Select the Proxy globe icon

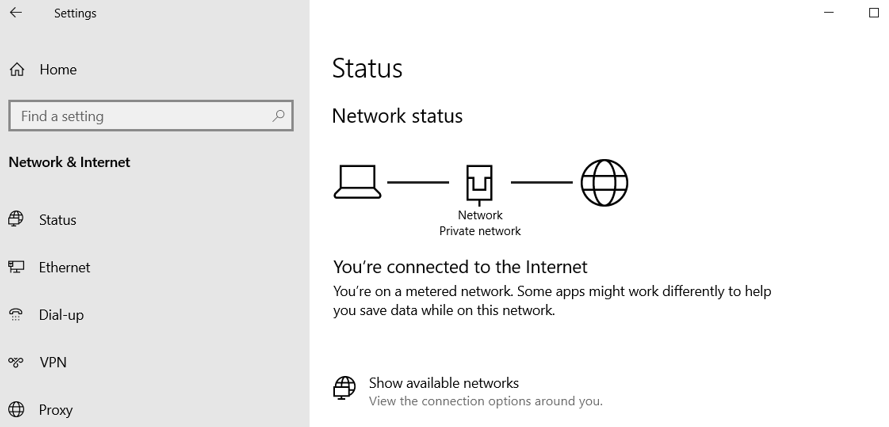click(16, 409)
